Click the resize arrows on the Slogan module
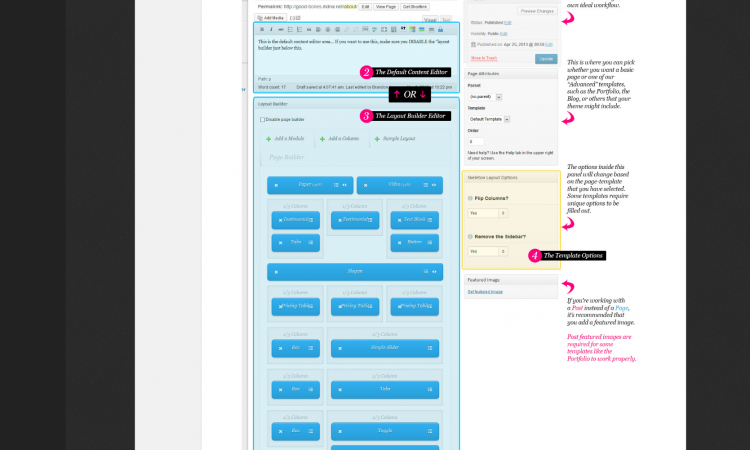The height and width of the screenshot is (450, 750). [x=436, y=271]
